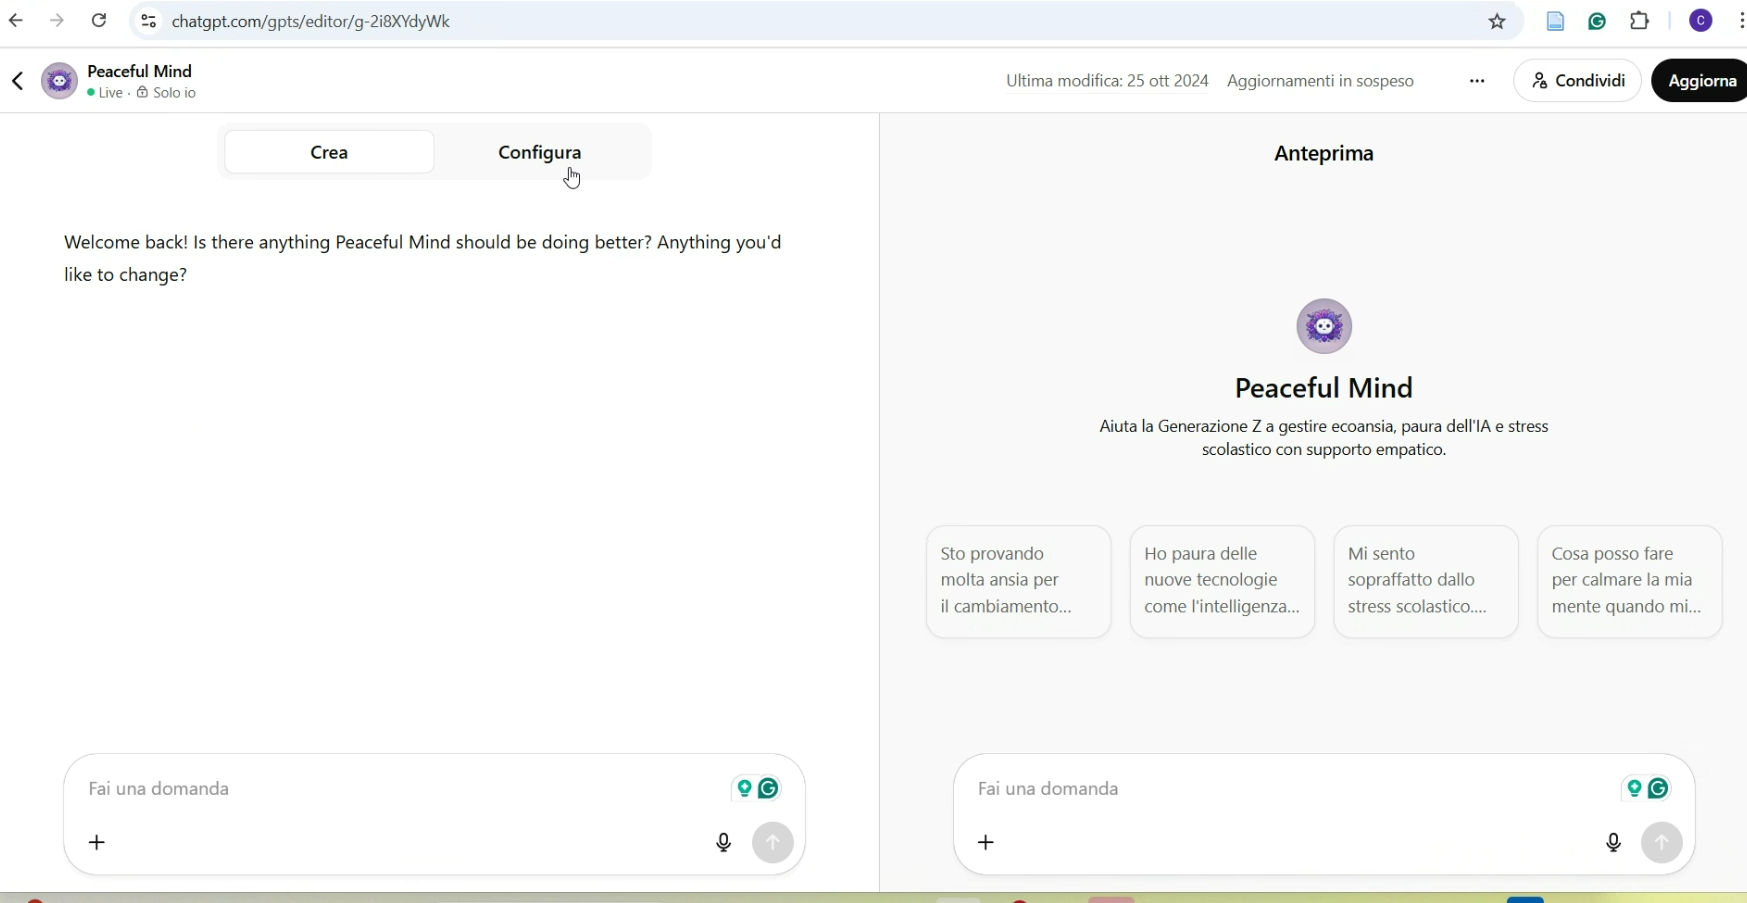Click the 'Live · Solo io' status
The width and height of the screenshot is (1747, 903).
(141, 93)
